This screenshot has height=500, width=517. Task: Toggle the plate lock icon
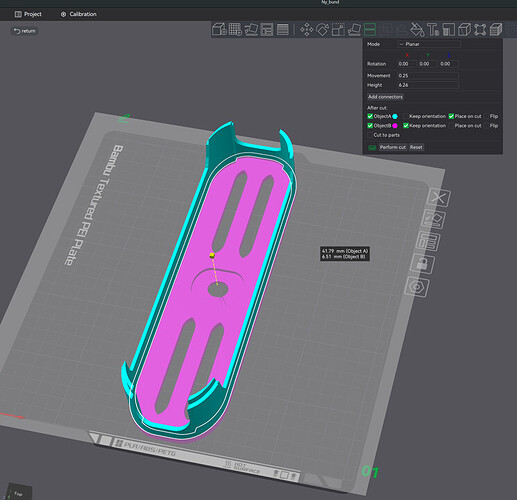pos(422,264)
